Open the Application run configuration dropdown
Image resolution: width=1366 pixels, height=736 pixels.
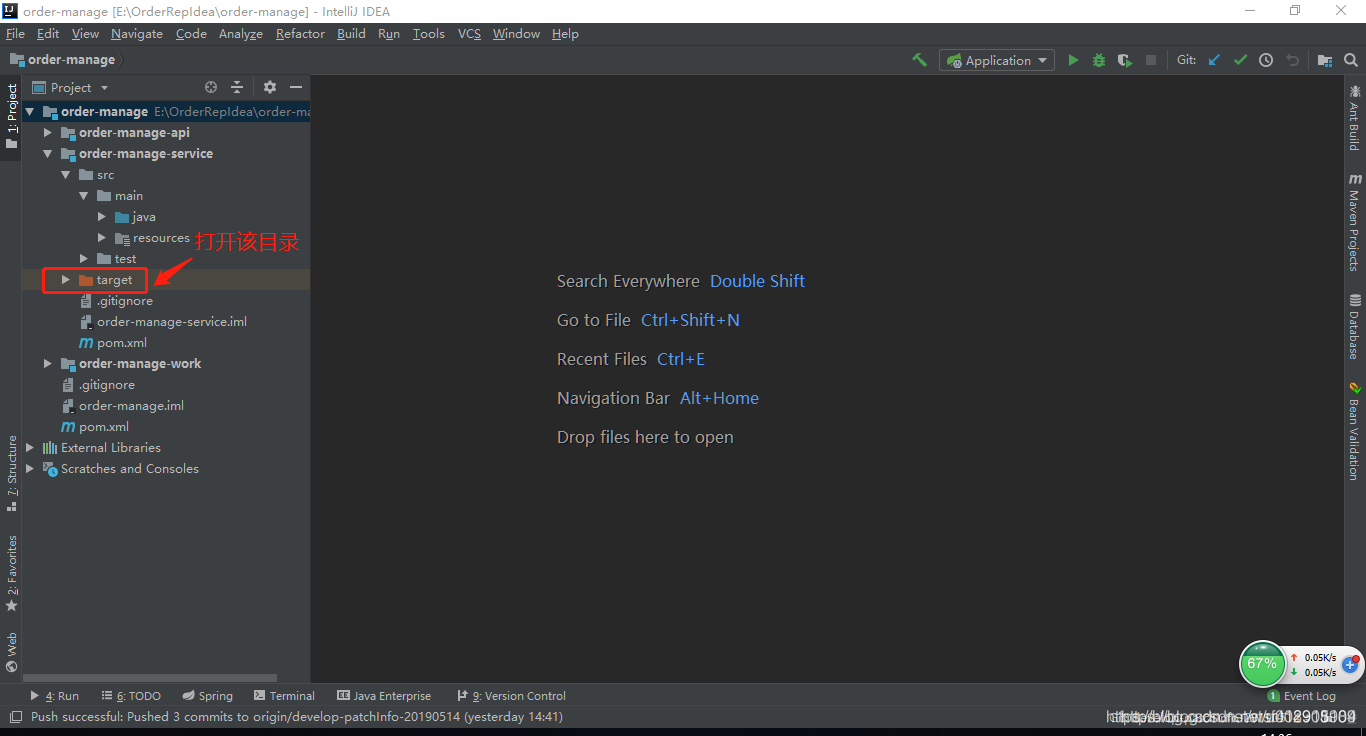pos(997,60)
